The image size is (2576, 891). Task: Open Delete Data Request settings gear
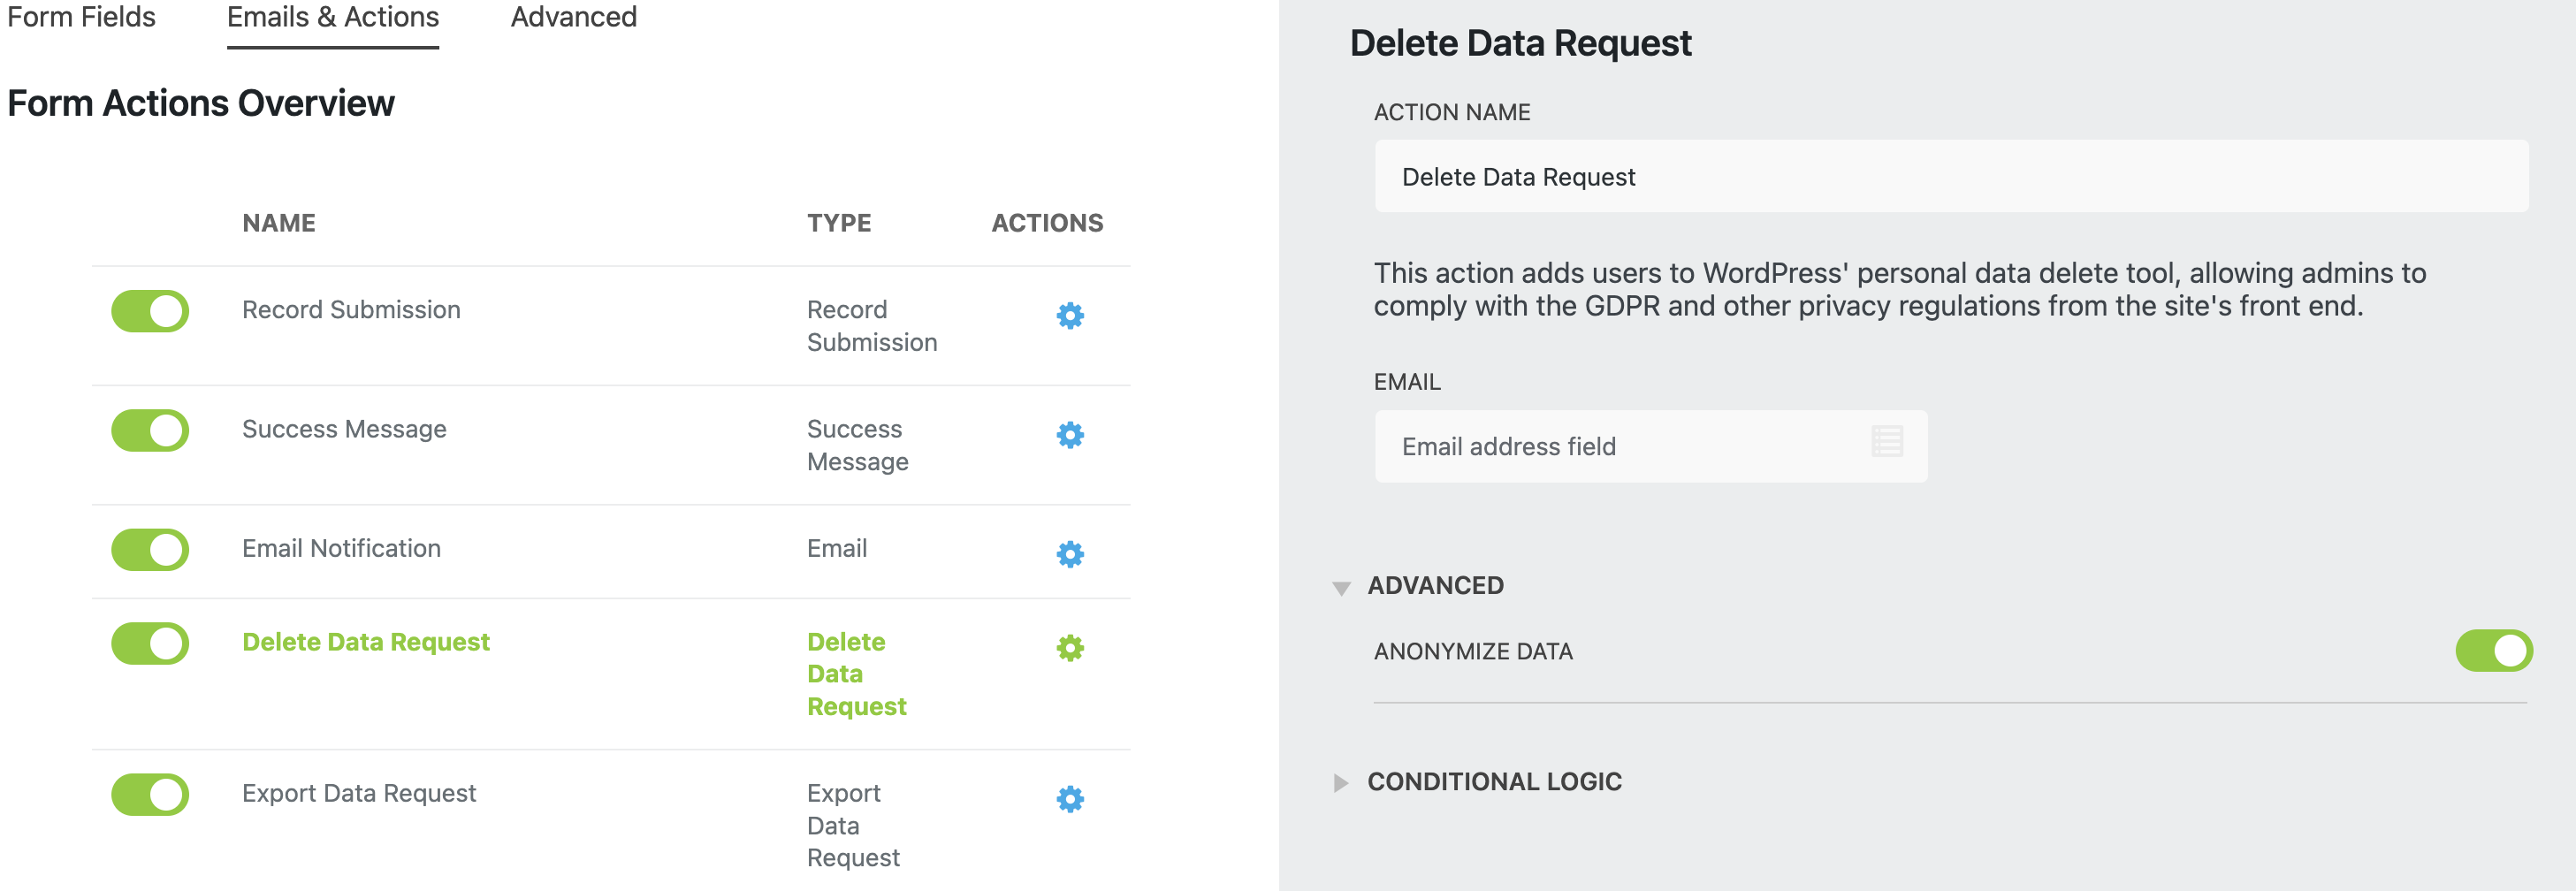pyautogui.click(x=1069, y=648)
